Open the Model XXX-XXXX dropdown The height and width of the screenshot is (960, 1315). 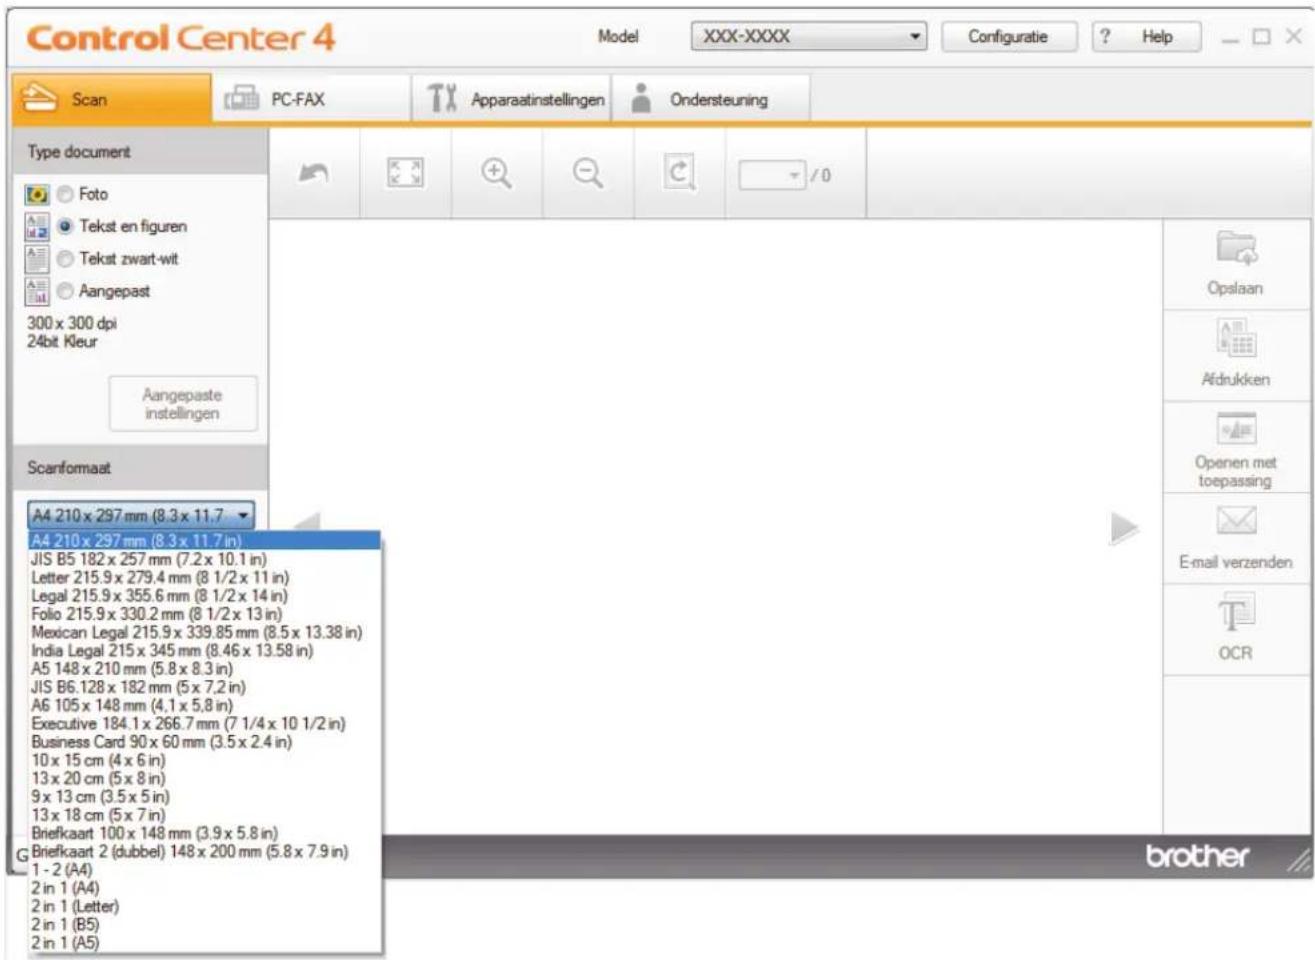coord(808,37)
